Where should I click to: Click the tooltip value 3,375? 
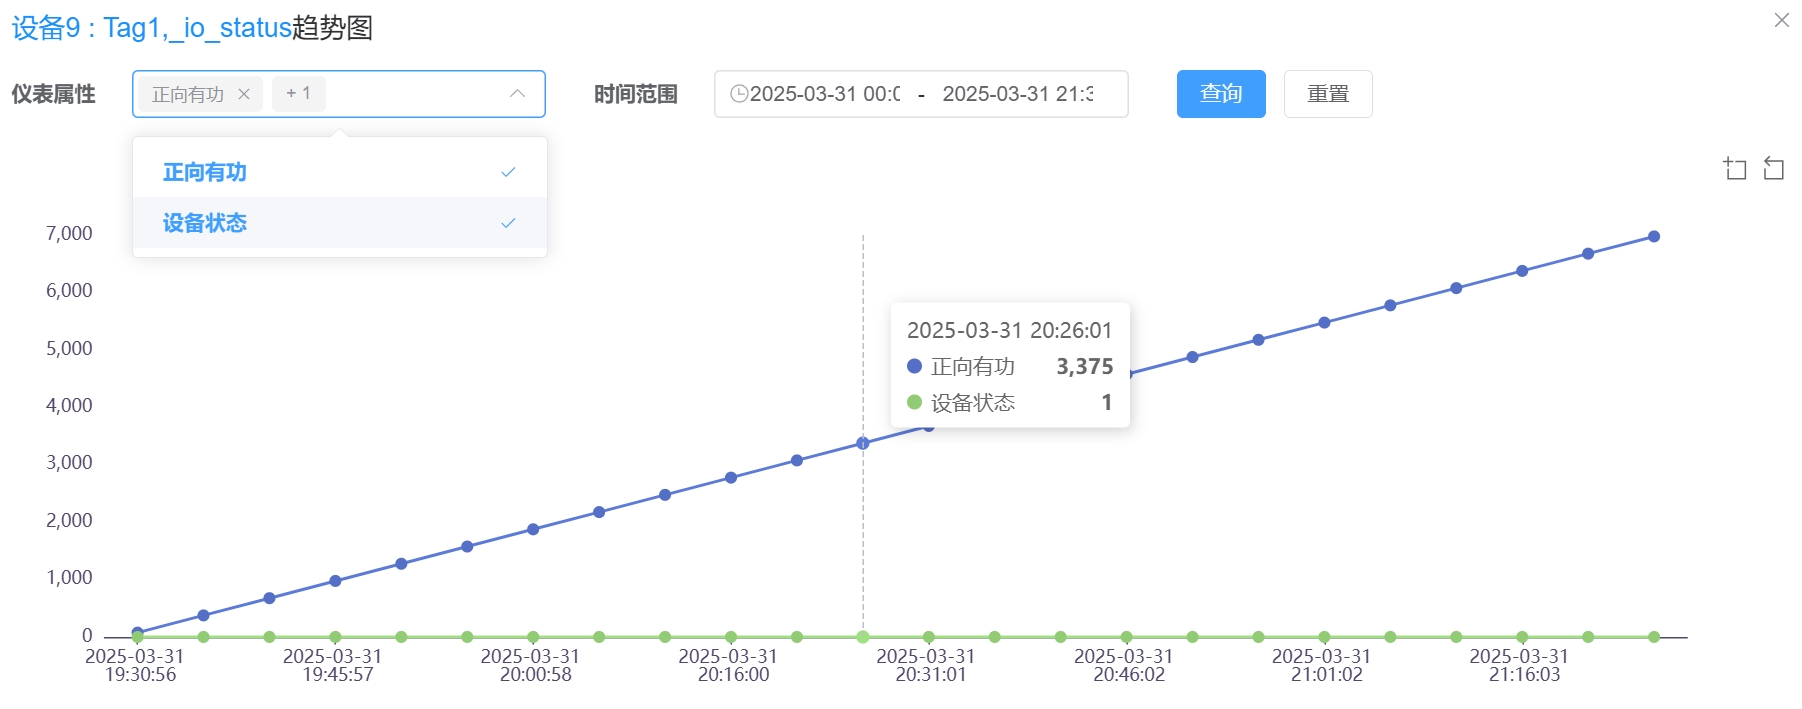tap(1085, 367)
